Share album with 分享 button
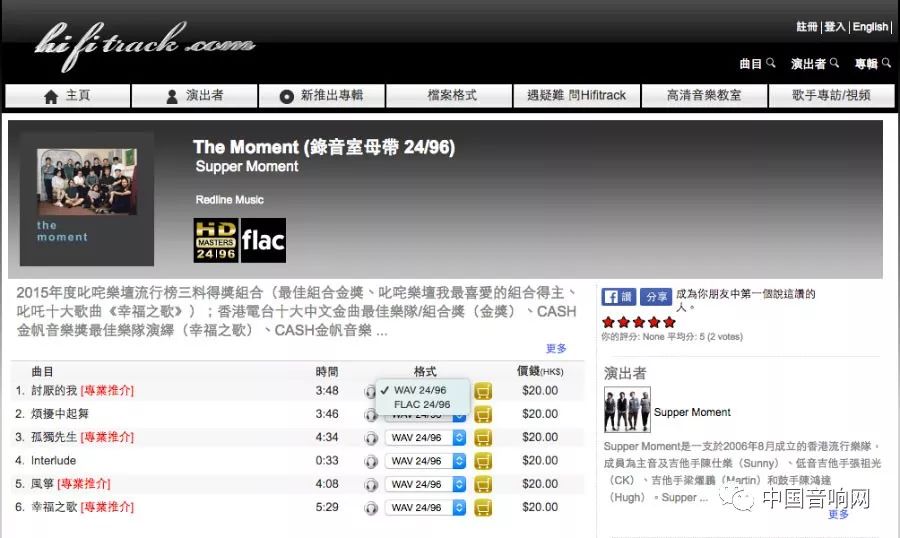The height and width of the screenshot is (538, 900). (656, 297)
